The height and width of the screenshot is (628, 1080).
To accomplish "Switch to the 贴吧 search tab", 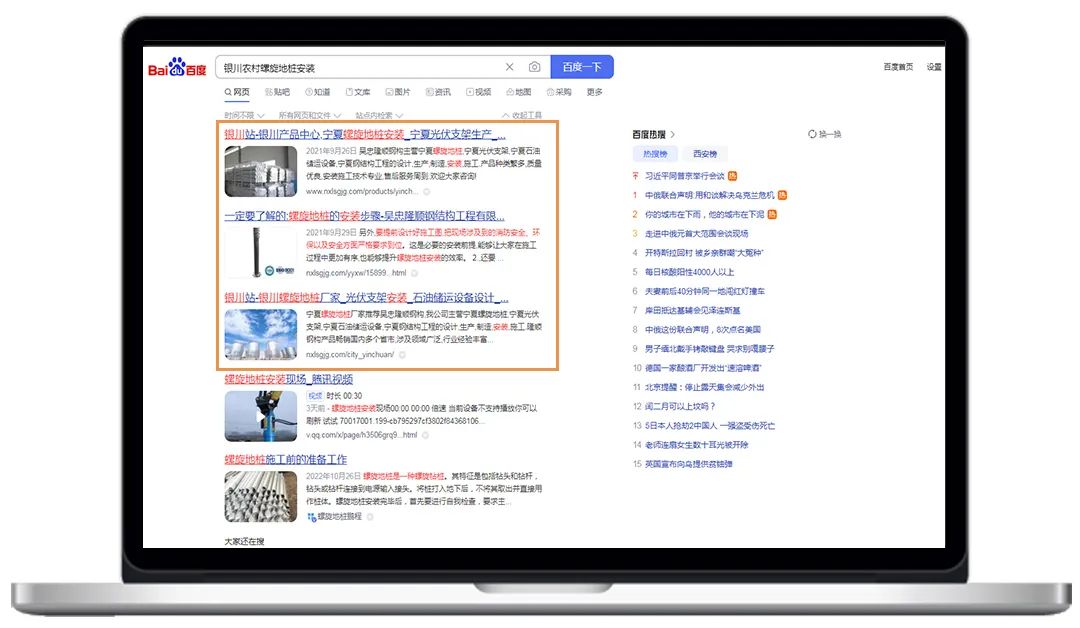I will coord(277,92).
